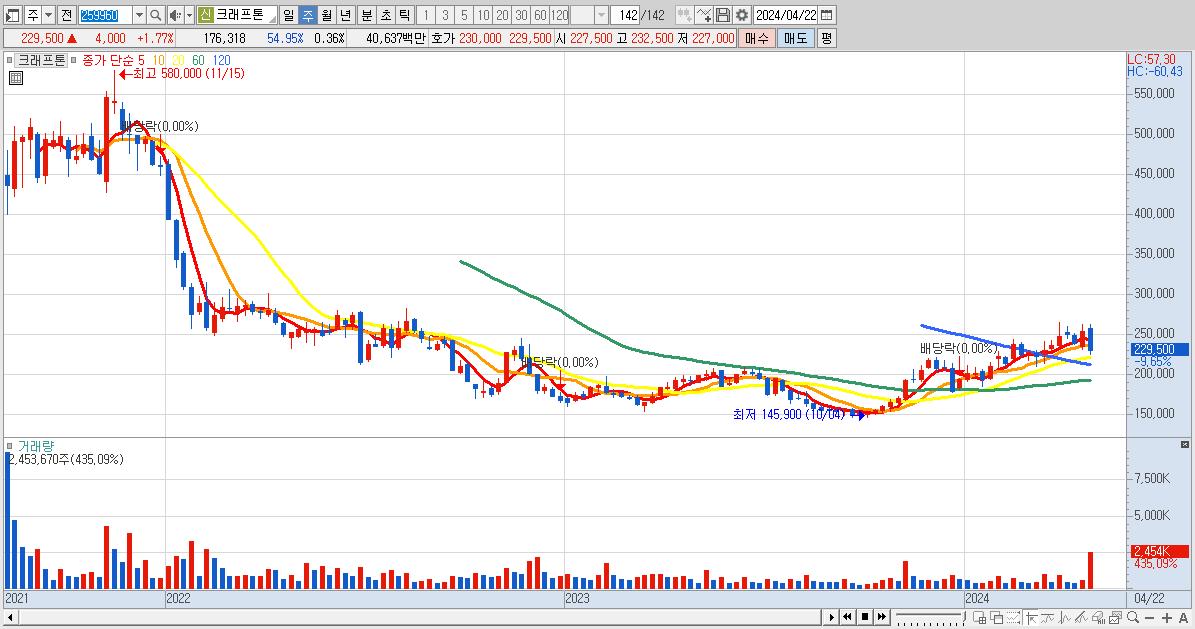This screenshot has width=1195, height=629.
Task: Click the zigzag line chart tool icon
Action: pos(1065,618)
